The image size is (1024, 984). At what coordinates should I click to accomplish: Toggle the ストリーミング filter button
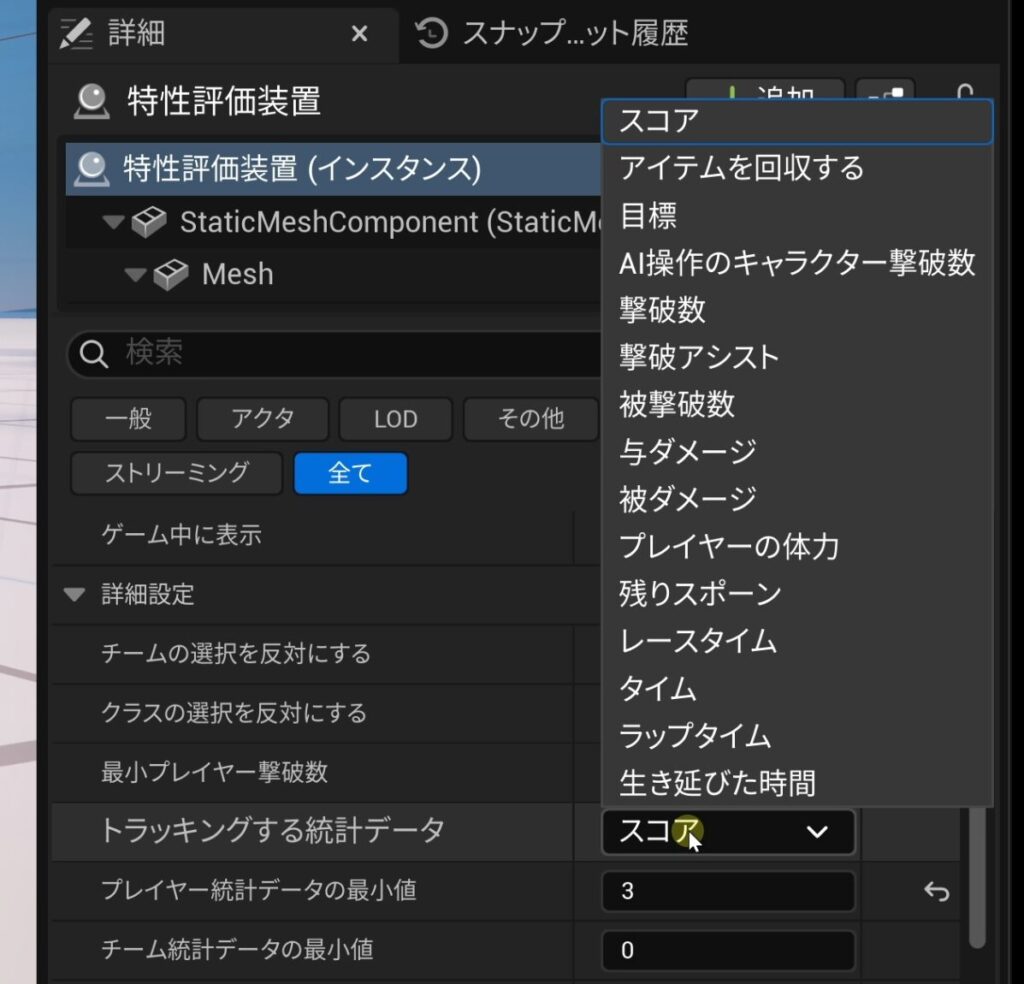(176, 473)
